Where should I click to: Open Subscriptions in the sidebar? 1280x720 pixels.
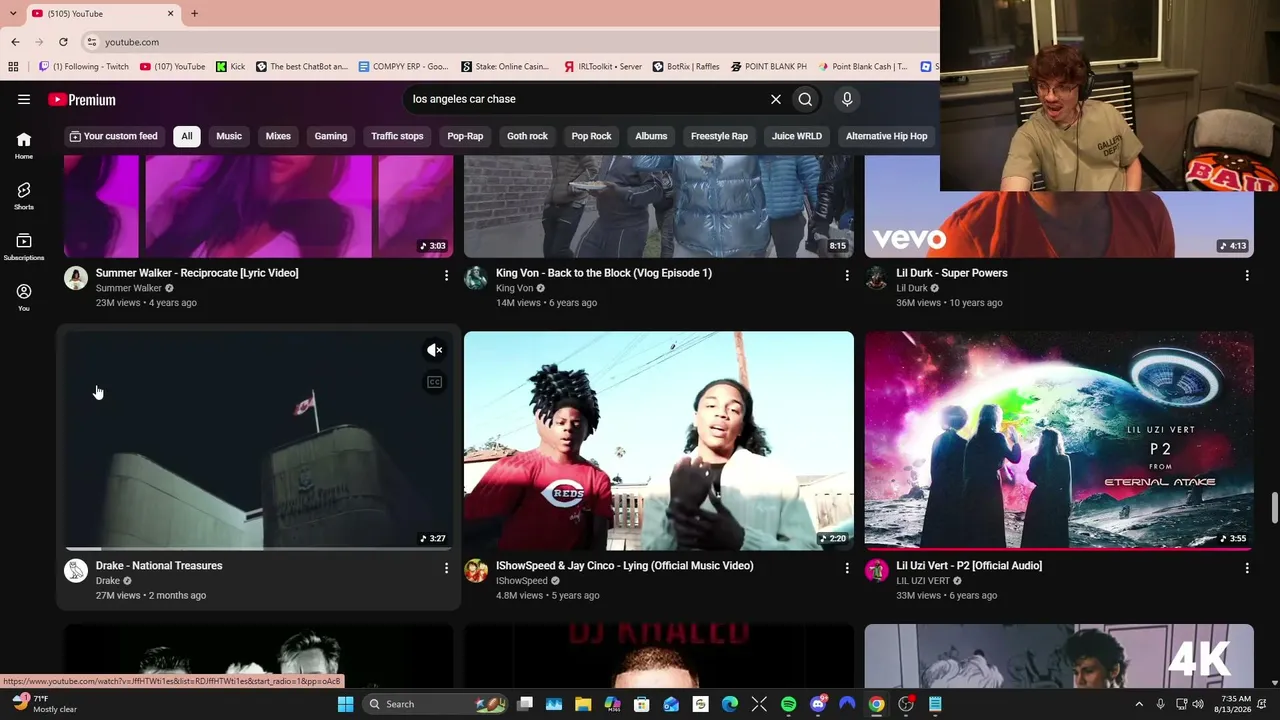click(x=24, y=247)
